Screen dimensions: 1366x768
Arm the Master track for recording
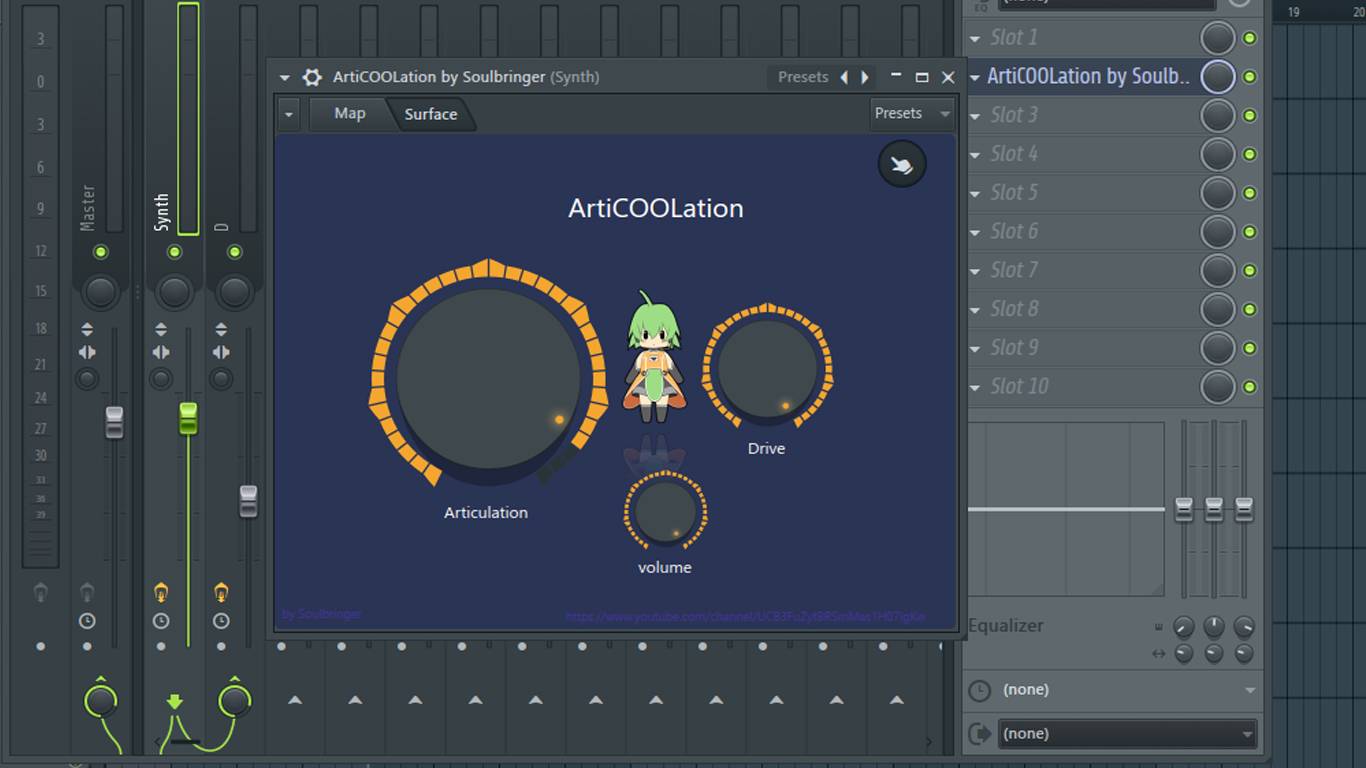[87, 593]
